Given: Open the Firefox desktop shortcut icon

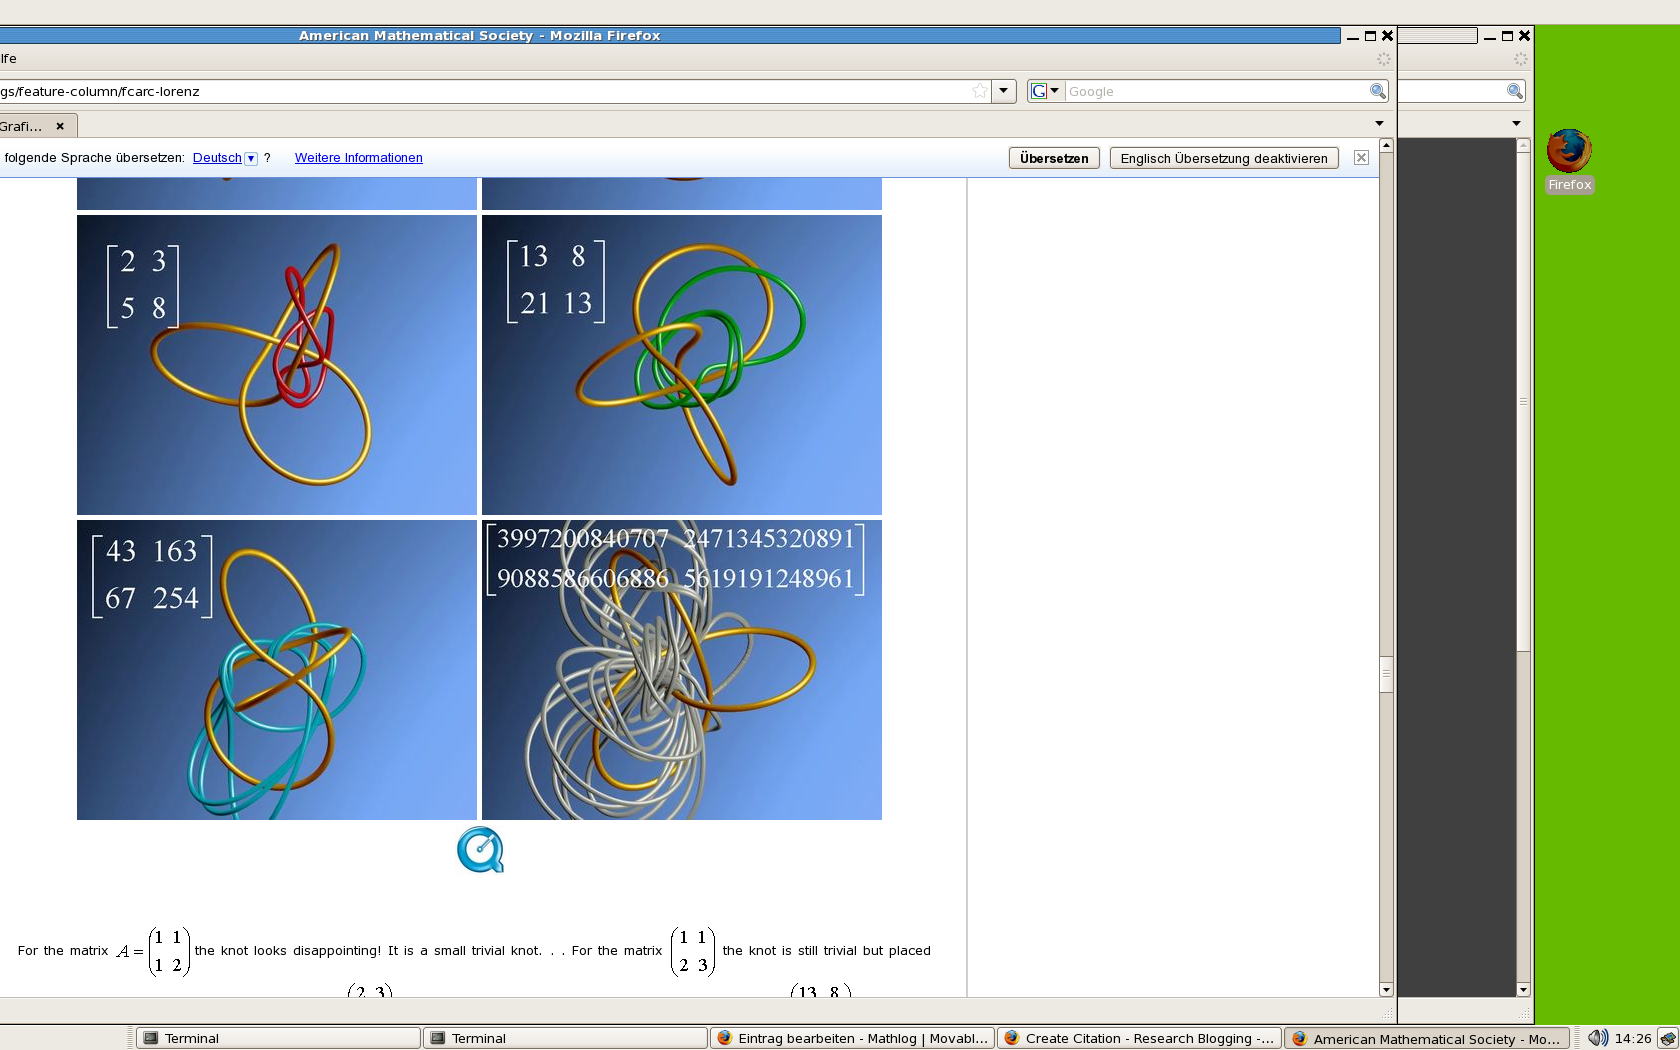Looking at the screenshot, I should (1568, 152).
